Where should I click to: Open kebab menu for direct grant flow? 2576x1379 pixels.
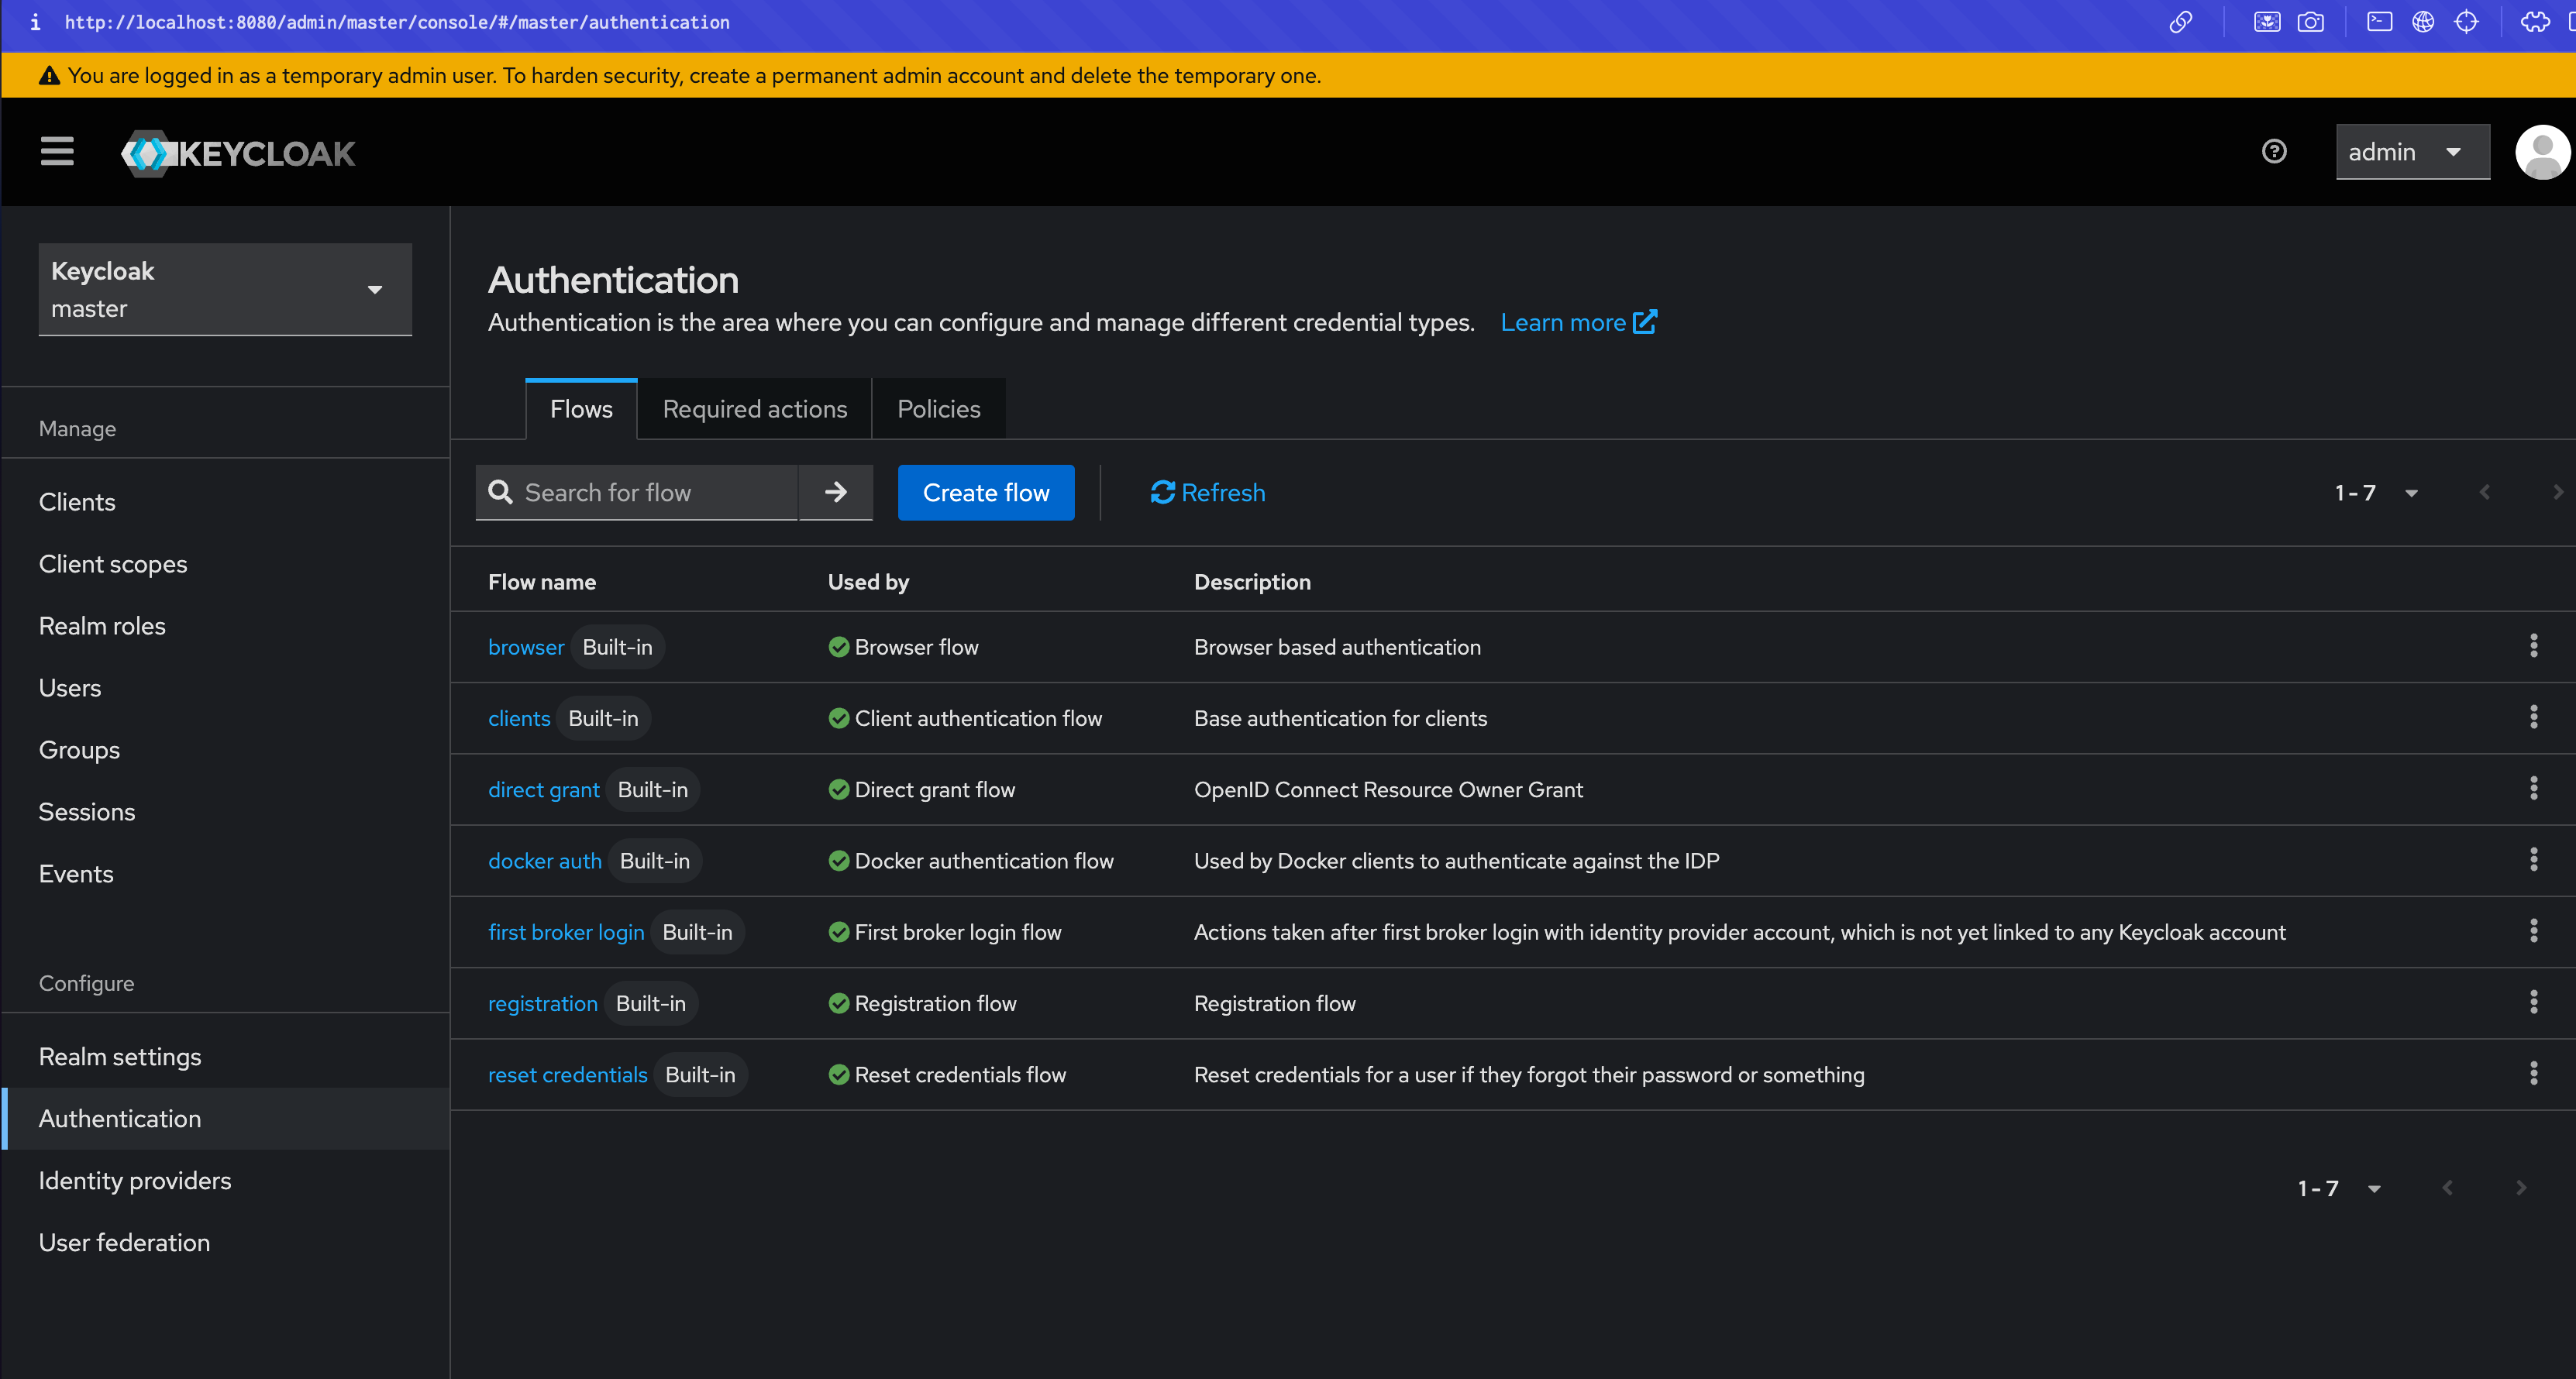tap(2533, 788)
